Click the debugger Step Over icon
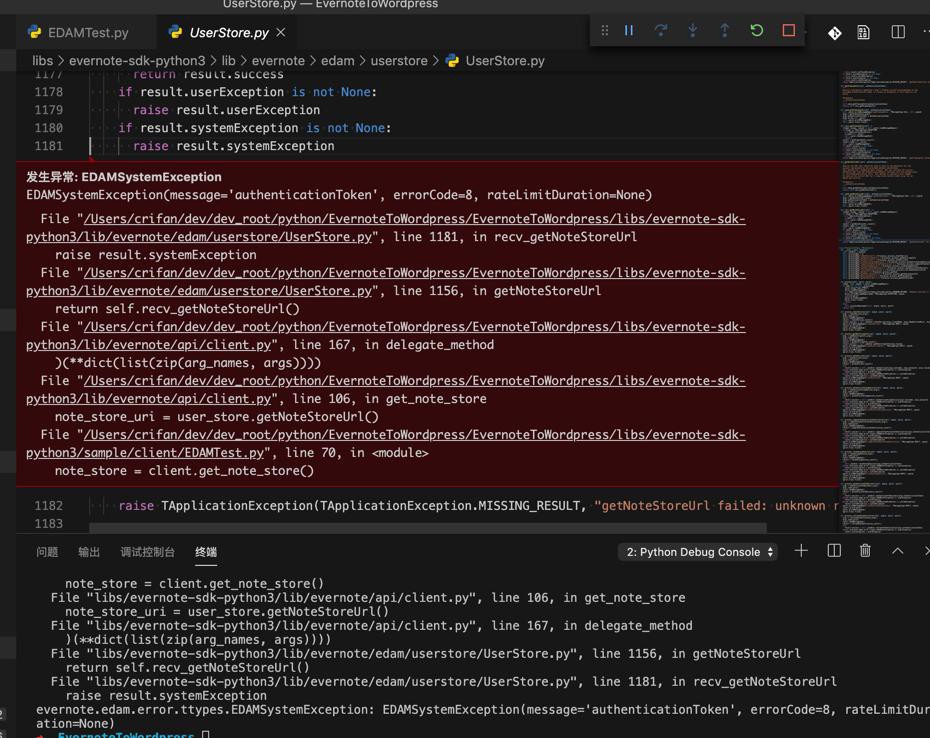Screen dimensions: 930x738 coord(661,30)
